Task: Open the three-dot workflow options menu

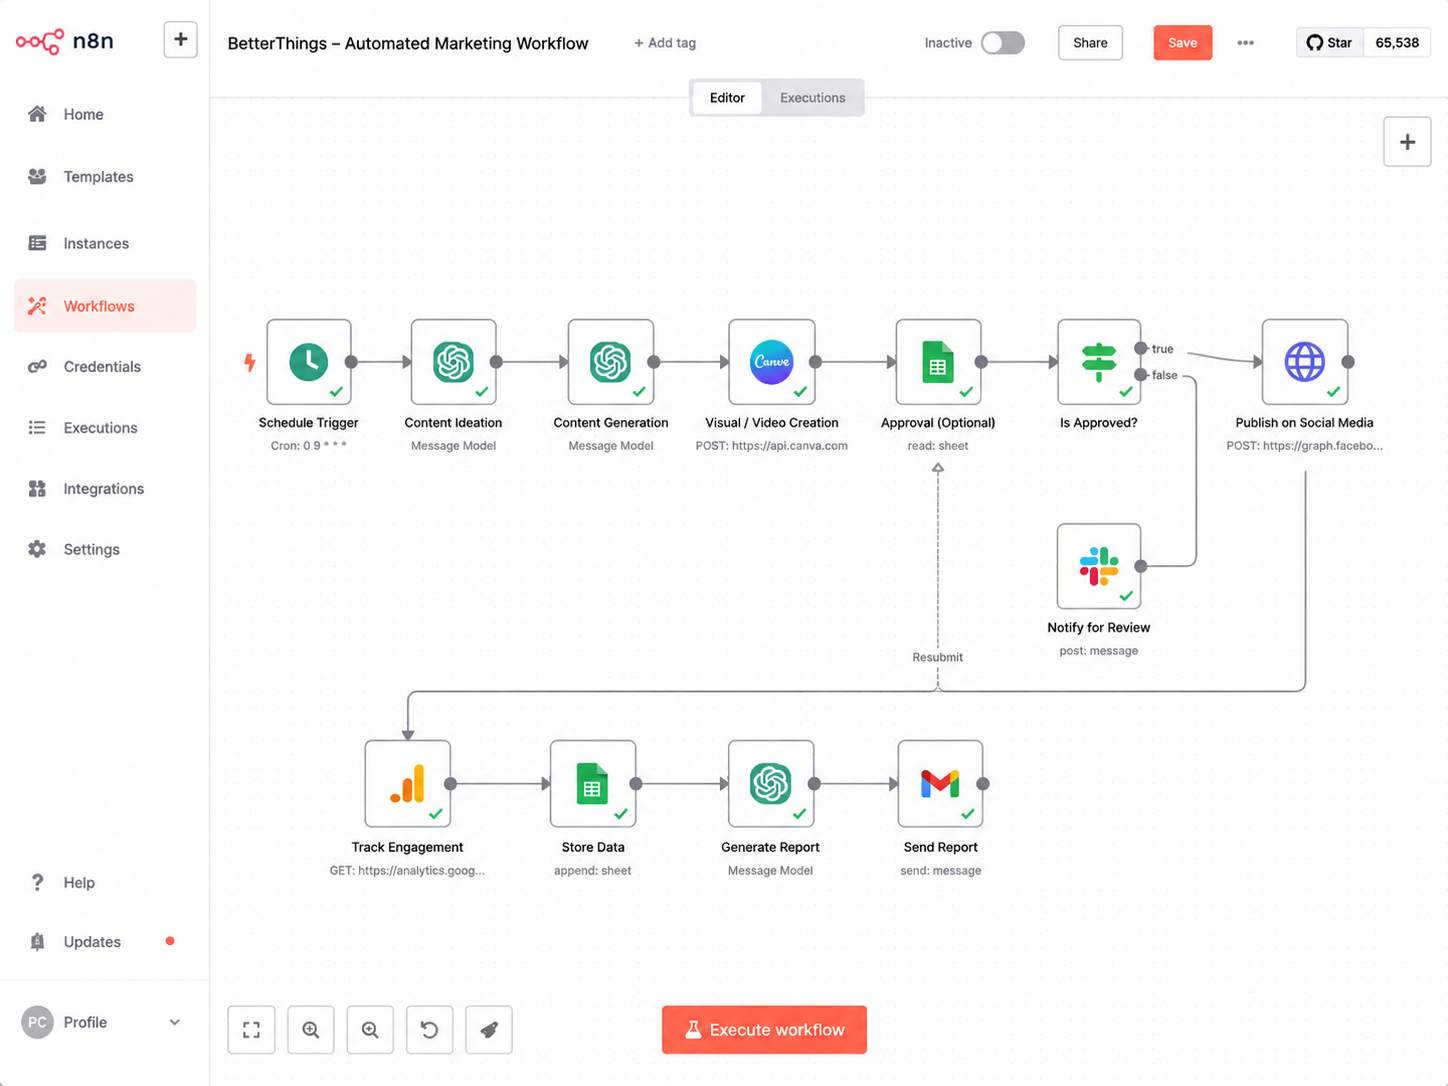Action: [1245, 43]
